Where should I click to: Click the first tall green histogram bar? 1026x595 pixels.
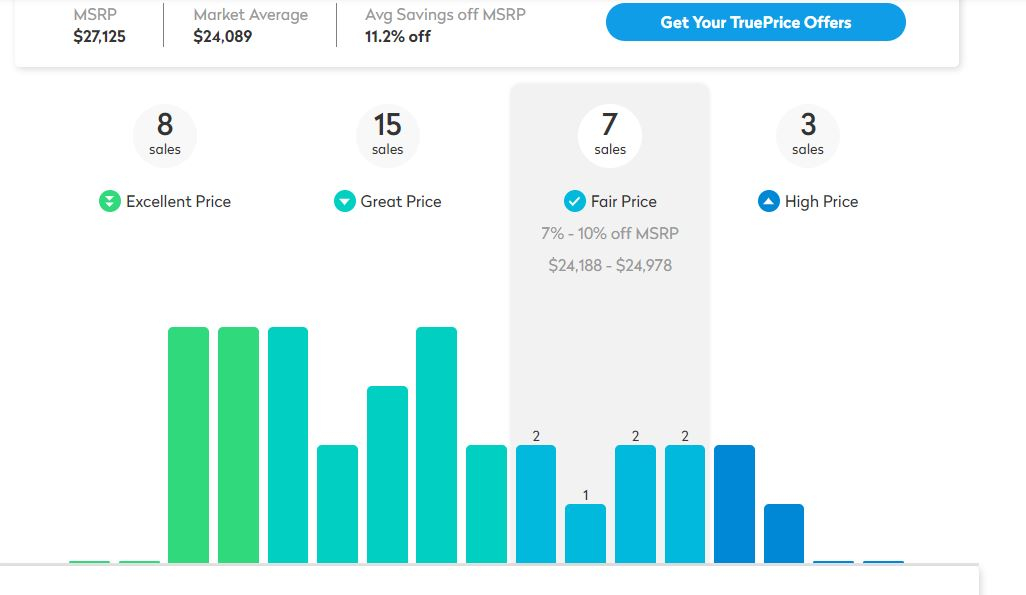coord(188,445)
